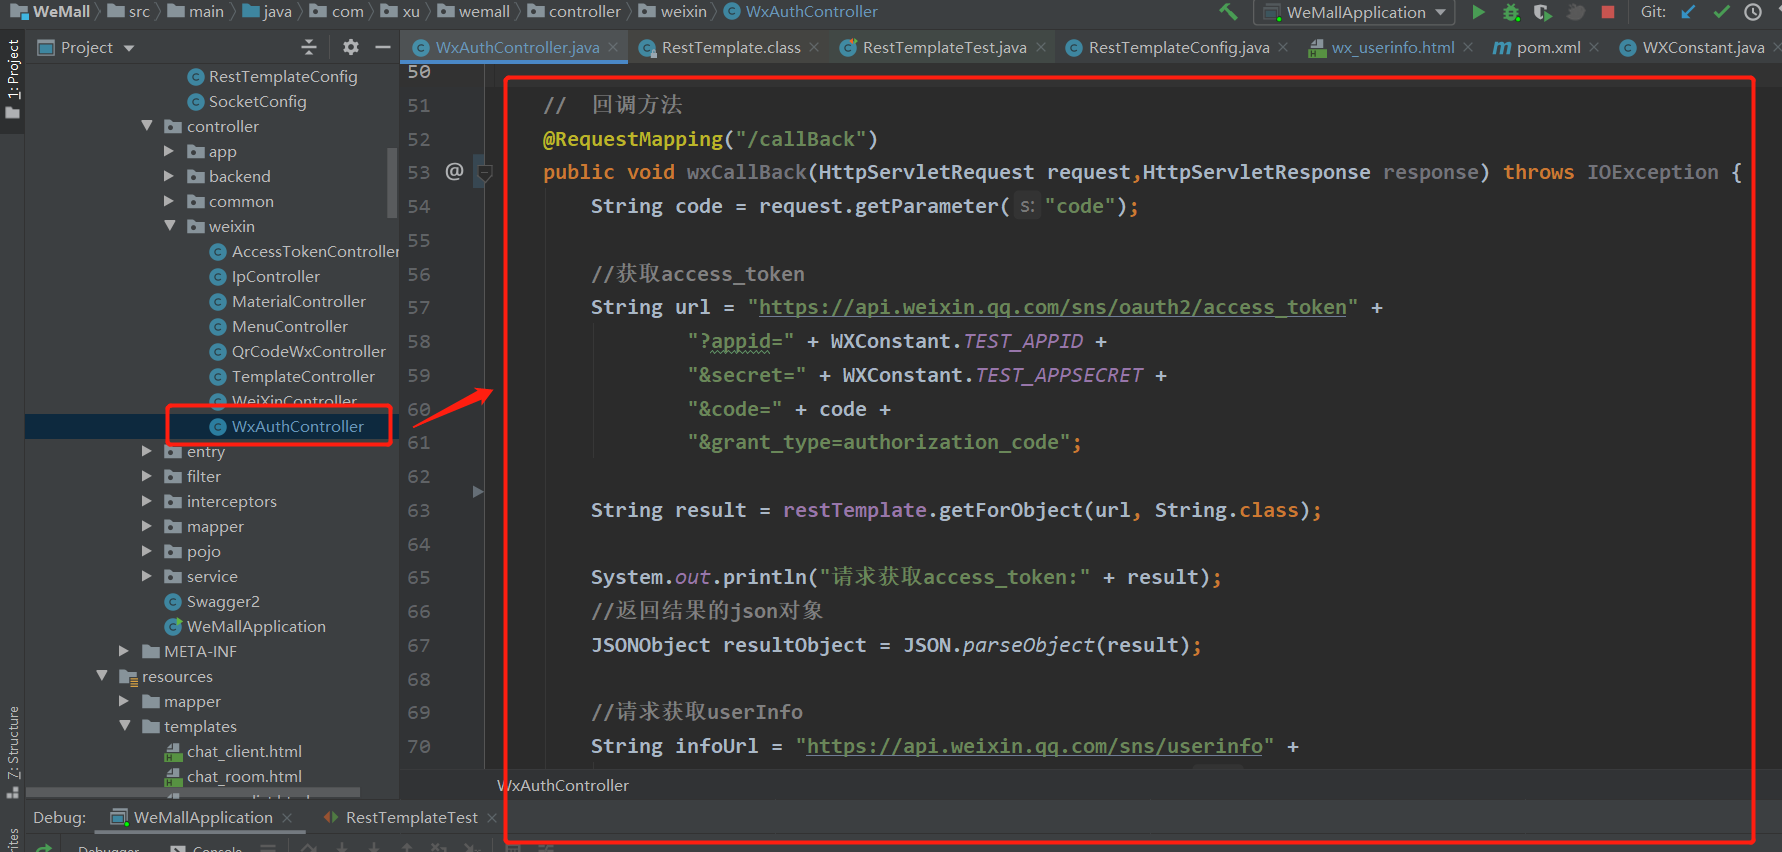
Task: Click the sns/userinfo API URL link
Action: [x=1034, y=746]
